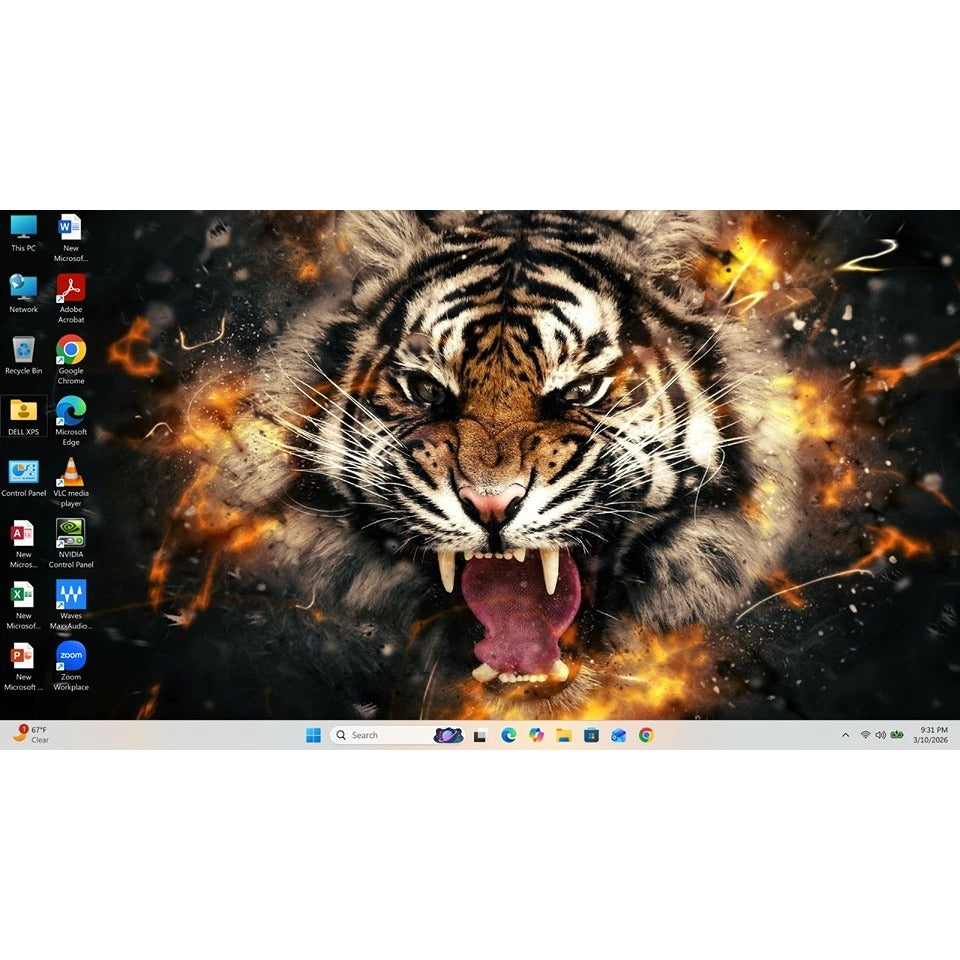Launch Microsoft Store from the taskbar

click(x=591, y=735)
